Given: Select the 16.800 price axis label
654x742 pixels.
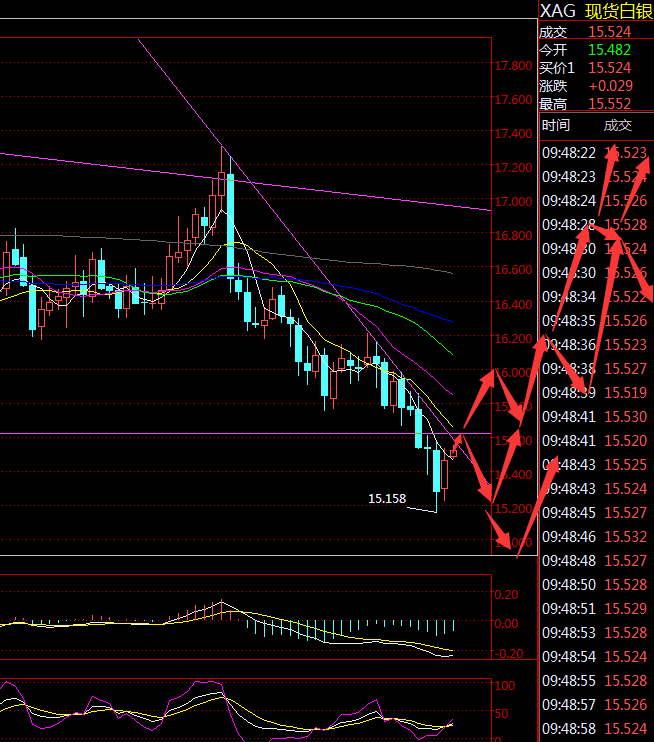Looking at the screenshot, I should tap(513, 236).
